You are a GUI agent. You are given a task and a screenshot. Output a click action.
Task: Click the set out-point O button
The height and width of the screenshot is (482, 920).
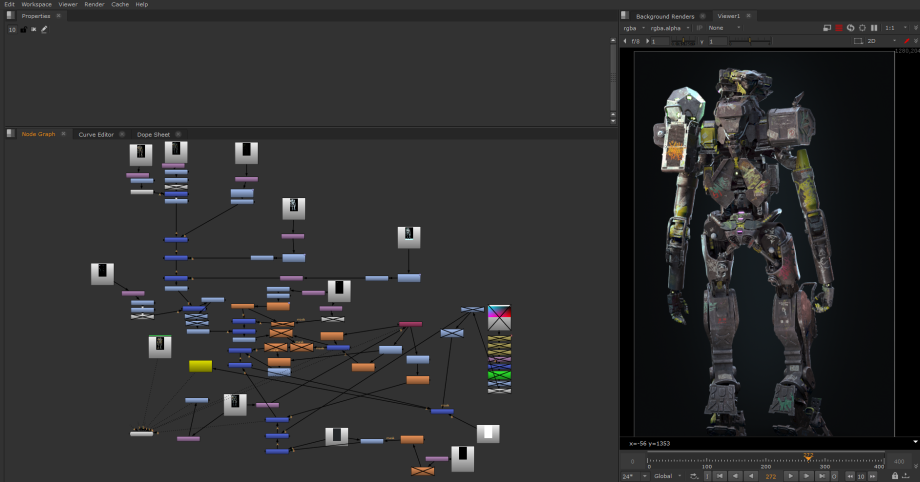834,476
